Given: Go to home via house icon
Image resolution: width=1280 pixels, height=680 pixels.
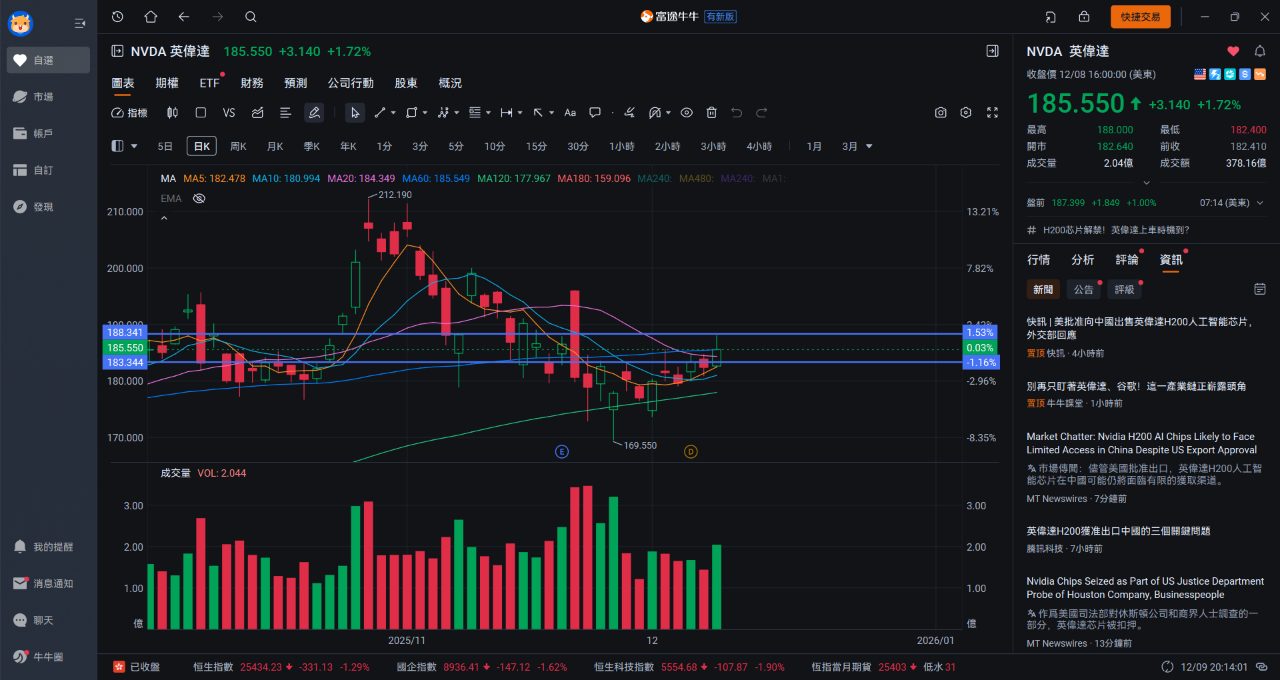Looking at the screenshot, I should coord(151,16).
